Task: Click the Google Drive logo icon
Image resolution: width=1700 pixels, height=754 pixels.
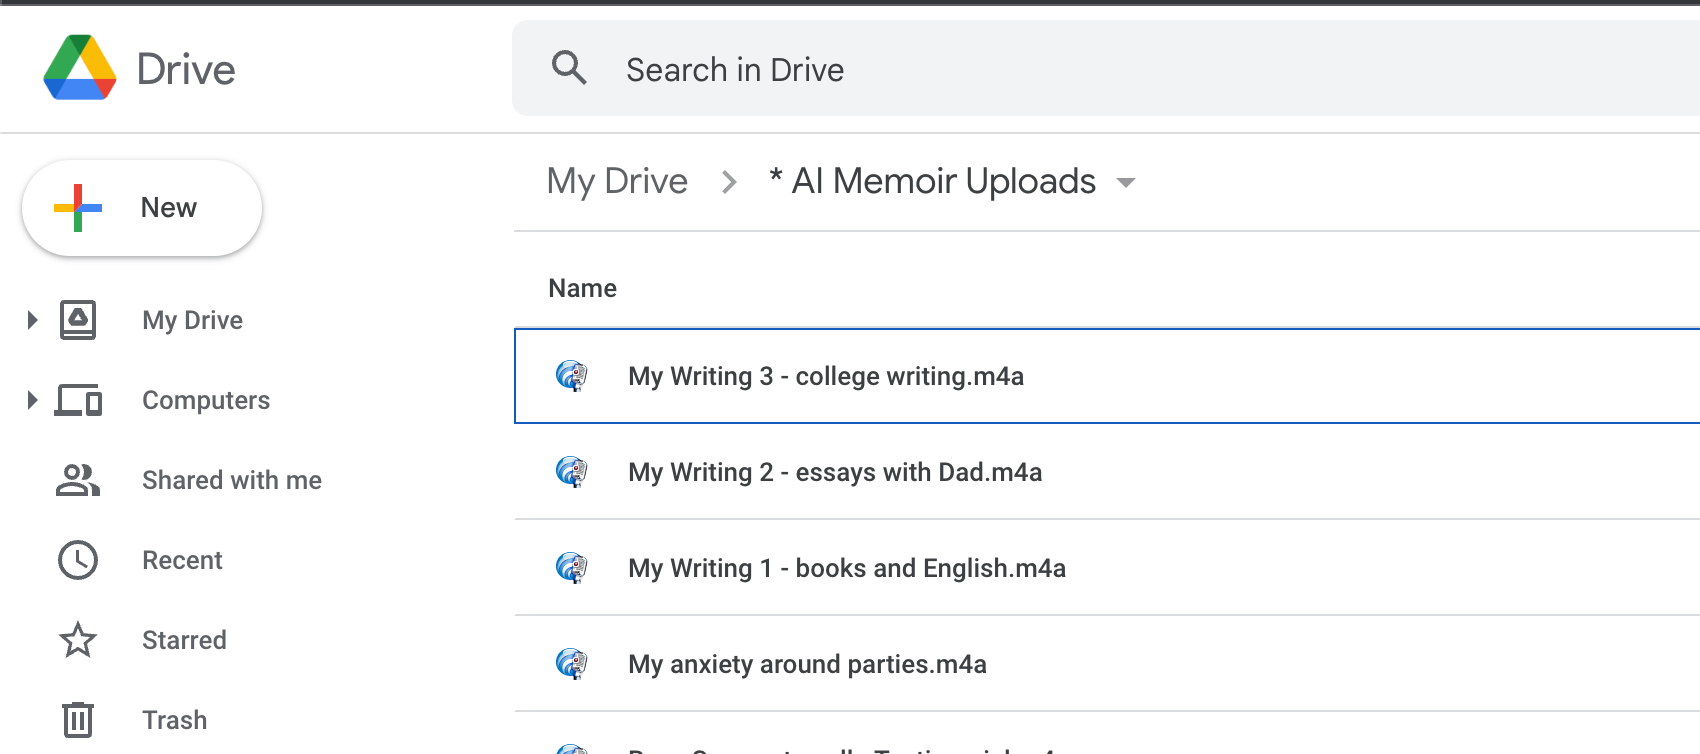Action: [x=80, y=68]
